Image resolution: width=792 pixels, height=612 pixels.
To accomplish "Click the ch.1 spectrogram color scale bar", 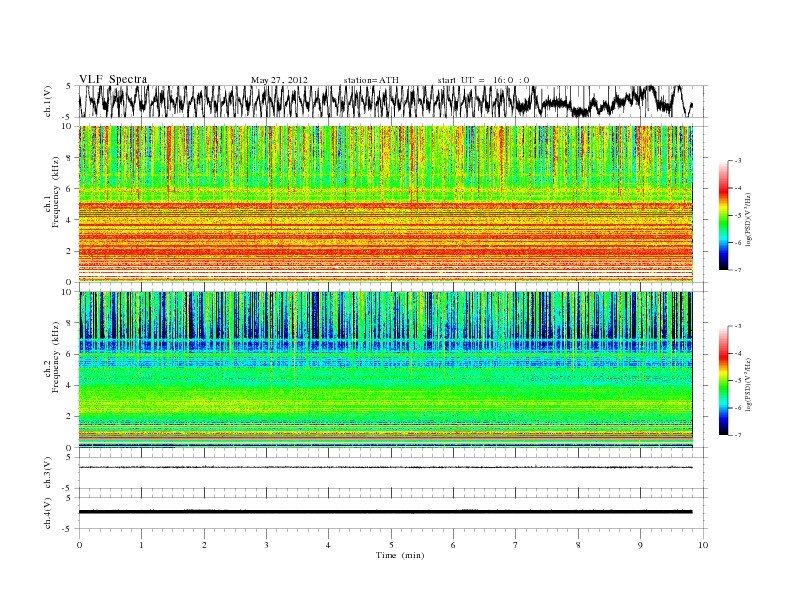I will click(723, 215).
